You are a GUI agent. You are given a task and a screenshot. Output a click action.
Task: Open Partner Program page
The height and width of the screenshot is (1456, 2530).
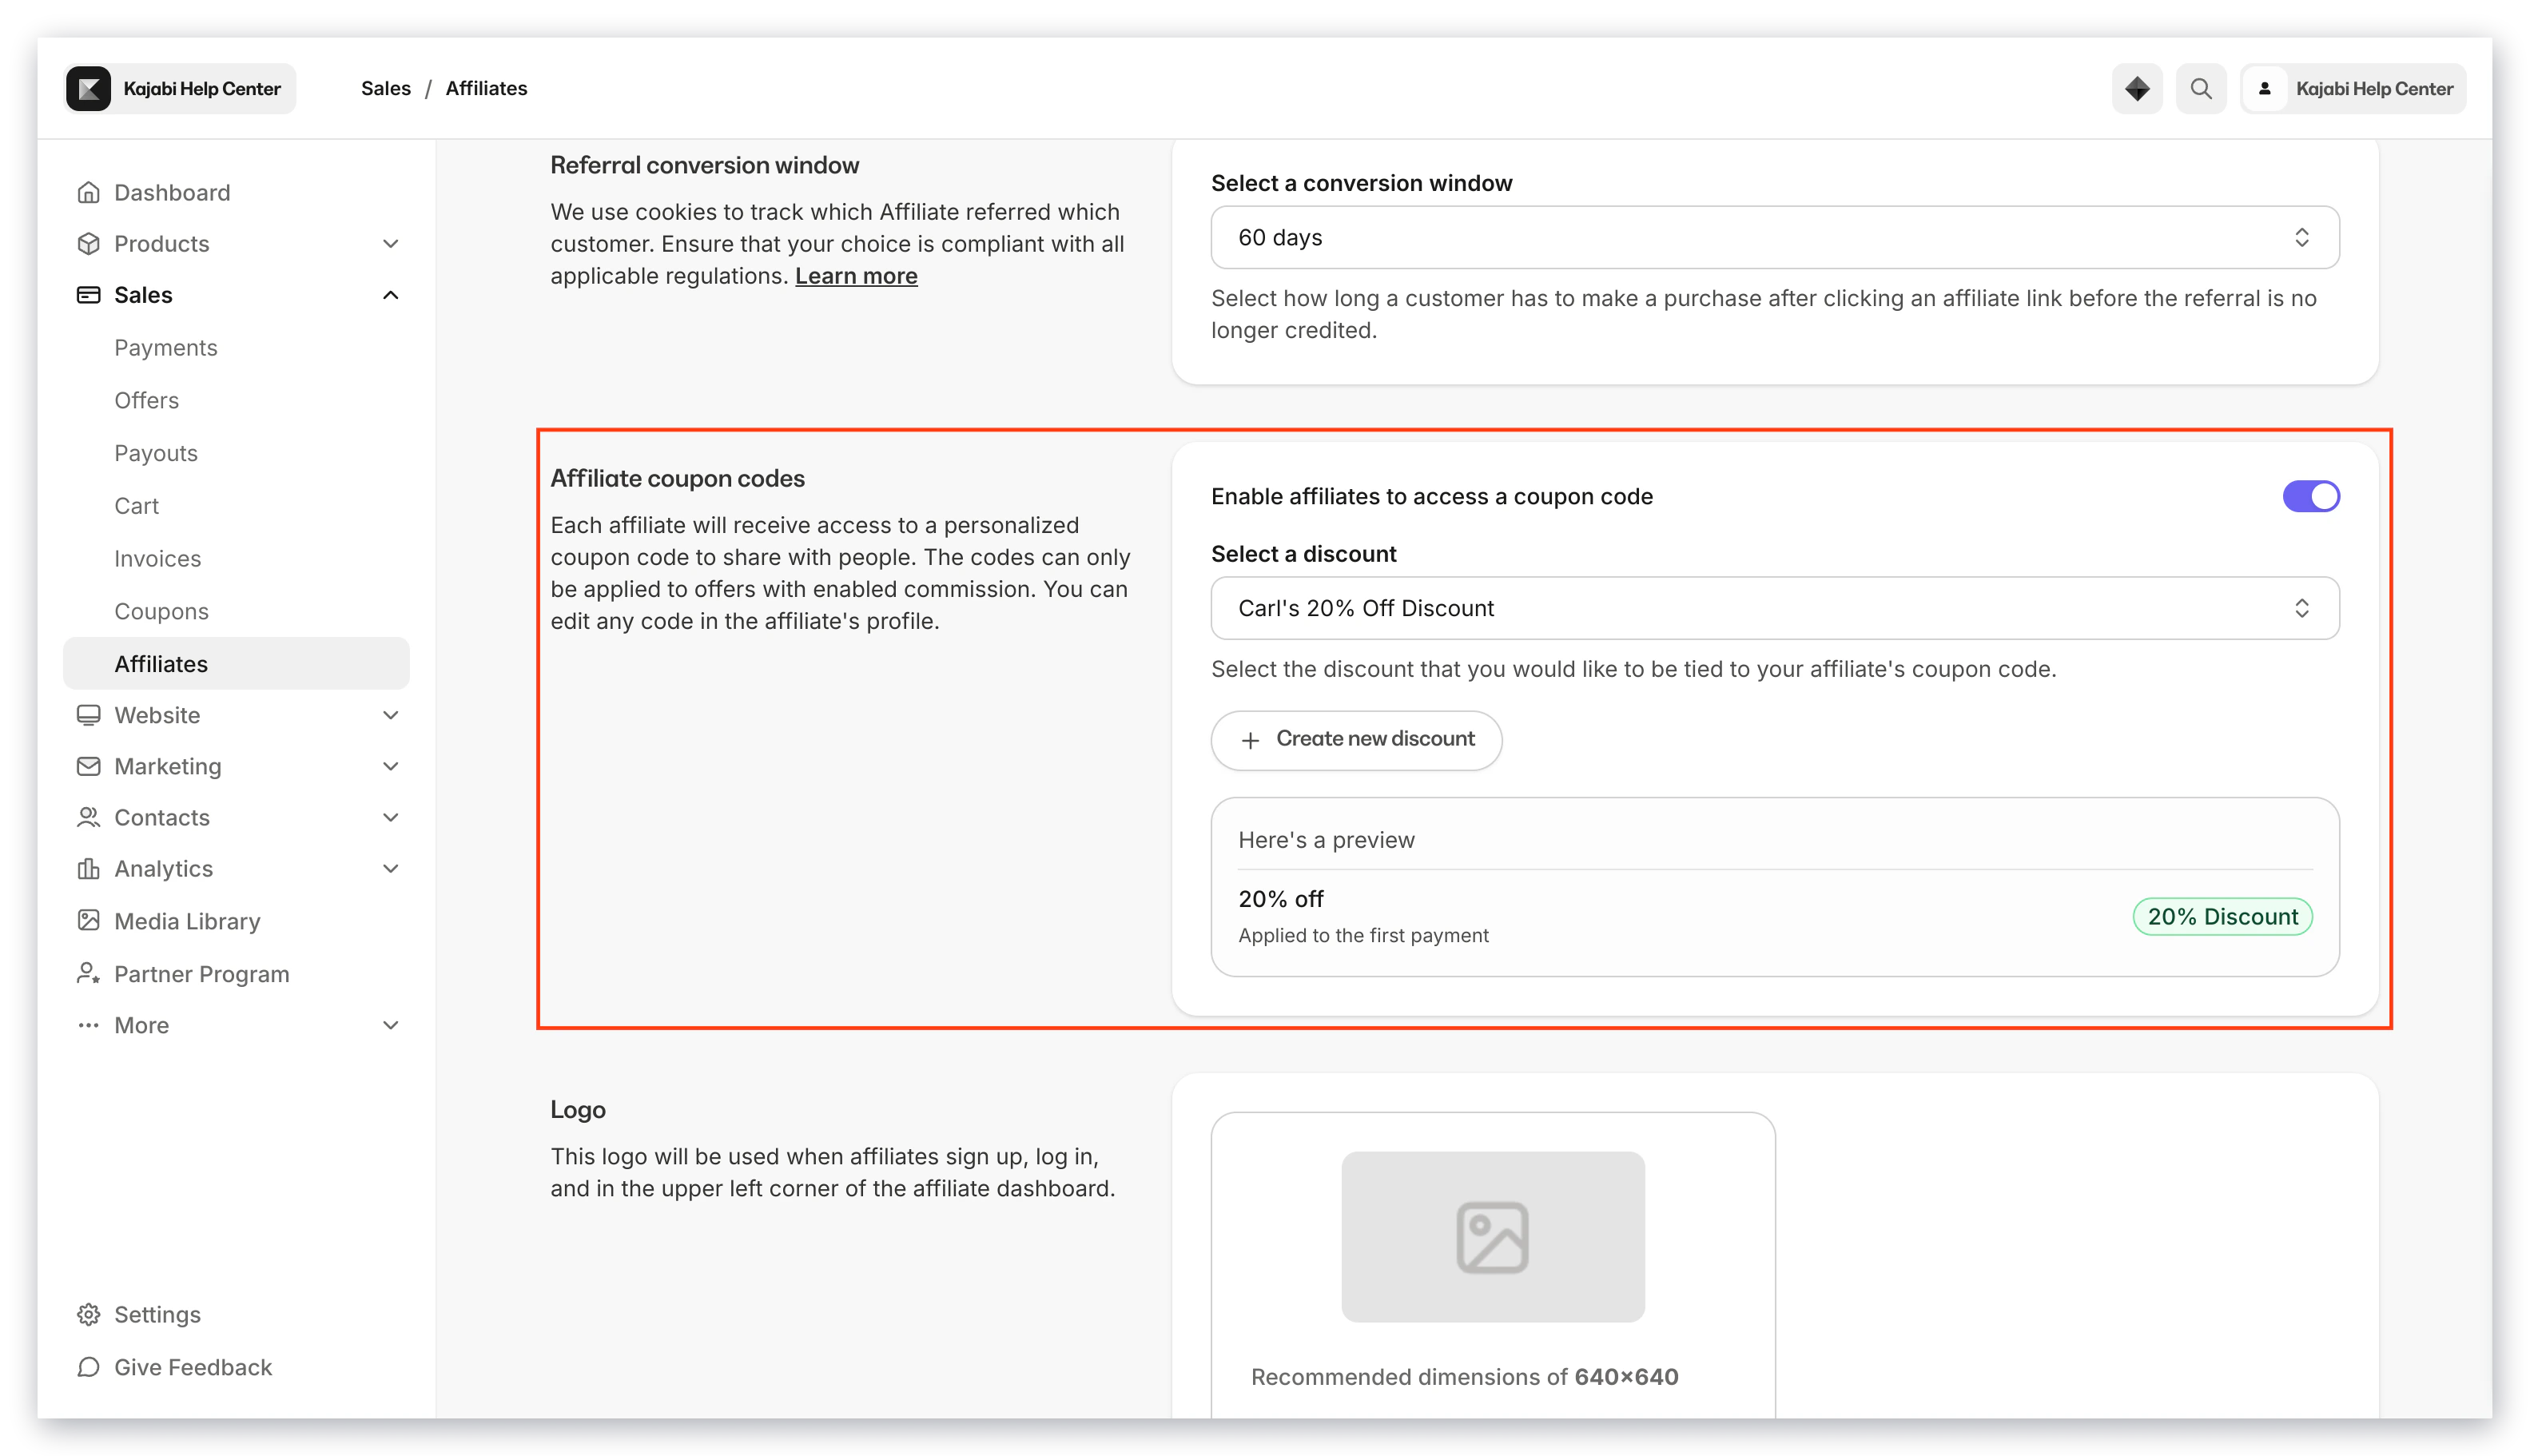(x=201, y=973)
